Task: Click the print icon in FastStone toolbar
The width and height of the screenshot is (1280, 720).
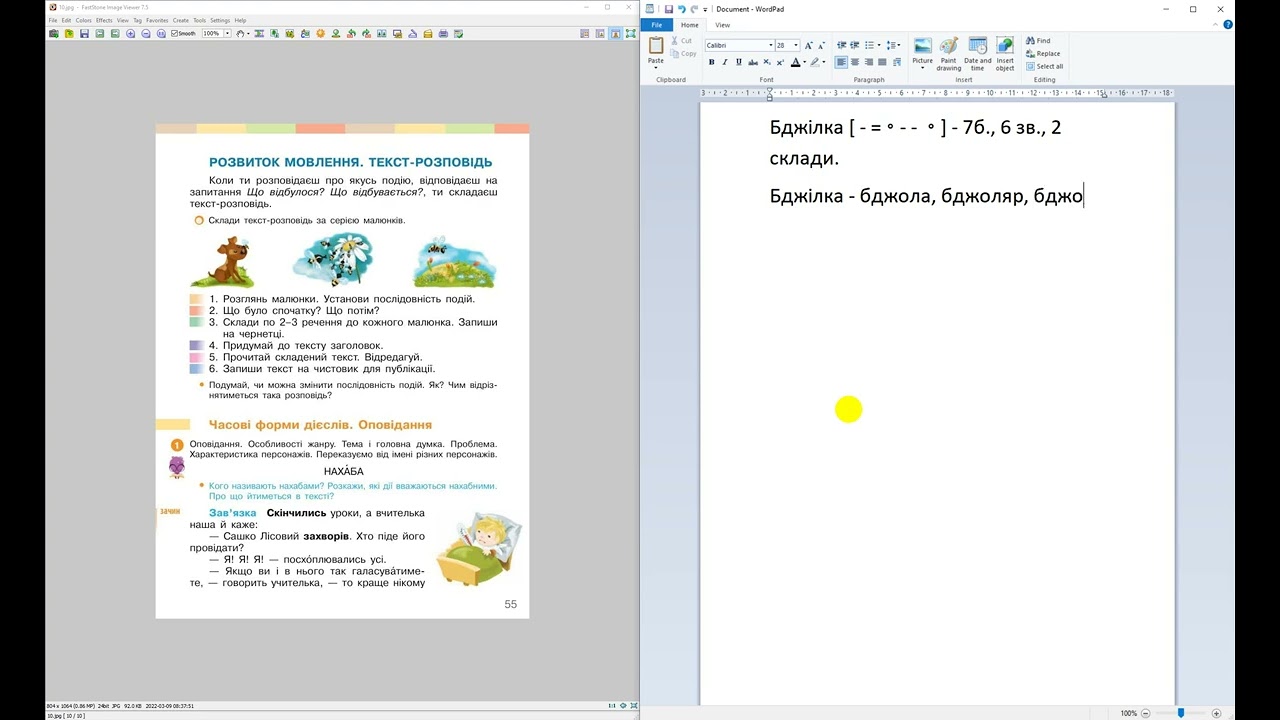Action: click(443, 33)
